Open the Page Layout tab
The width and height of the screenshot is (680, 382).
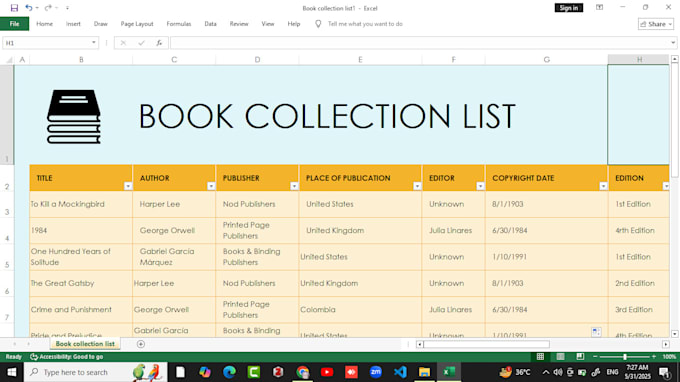[137, 24]
